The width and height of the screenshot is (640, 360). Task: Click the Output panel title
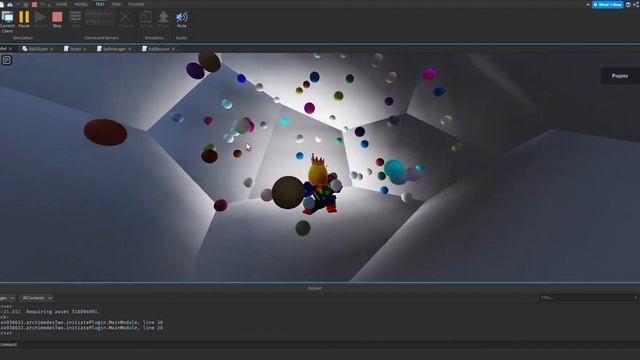pos(314,288)
